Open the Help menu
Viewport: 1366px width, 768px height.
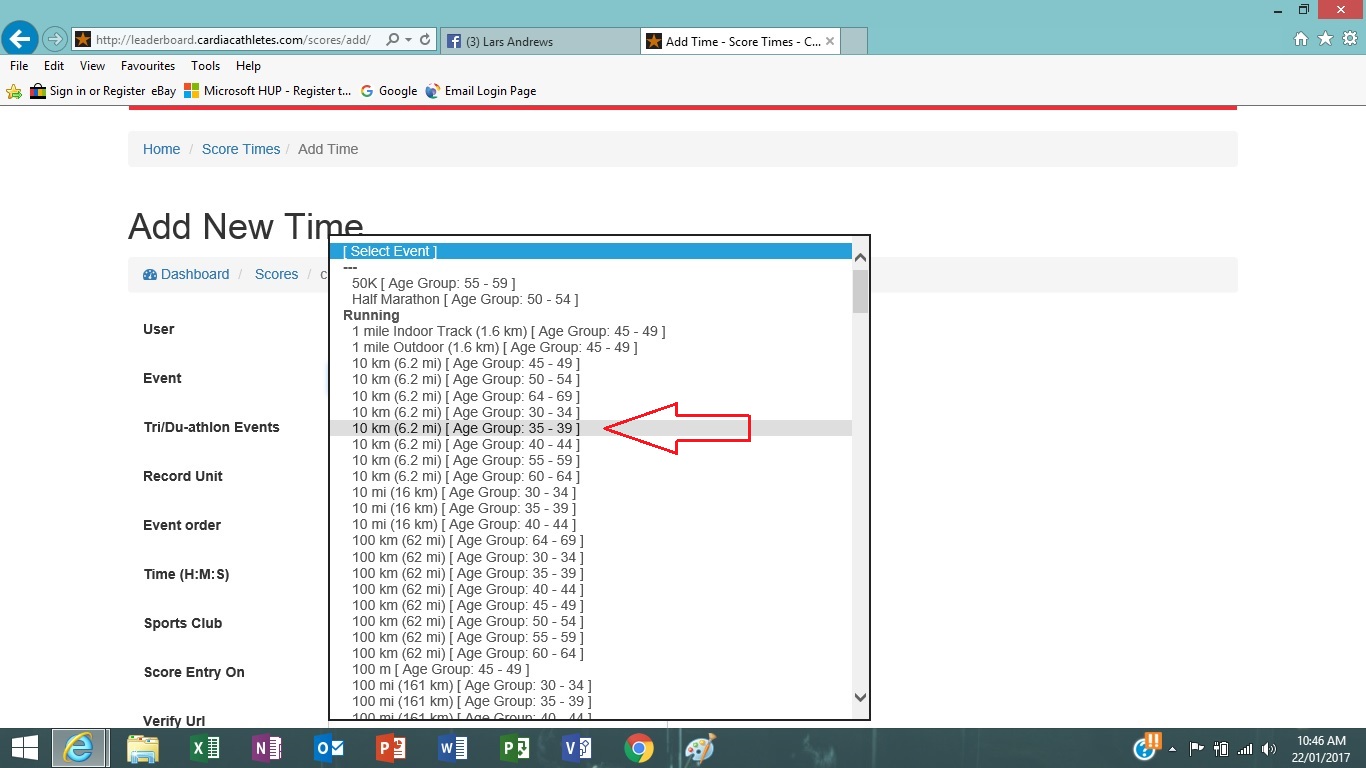[248, 66]
